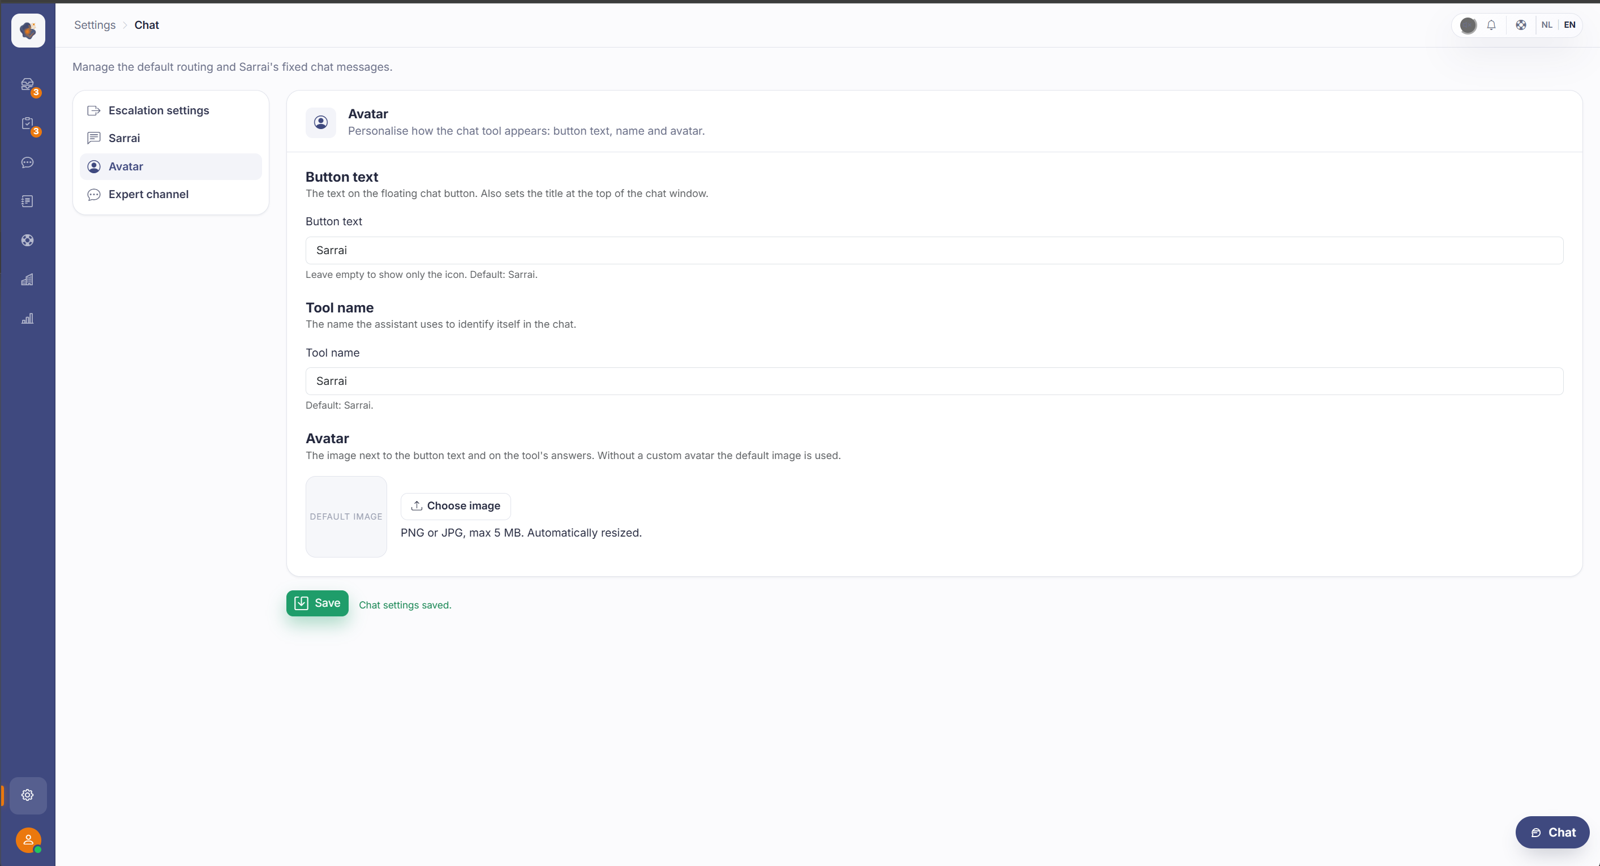Open the Sarrai section in the left menu
This screenshot has width=1600, height=866.
(171, 138)
